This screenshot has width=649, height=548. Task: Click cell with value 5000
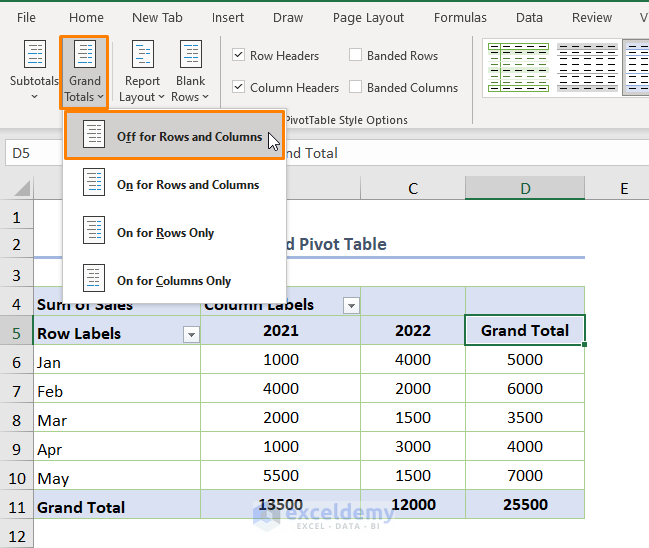click(x=525, y=359)
